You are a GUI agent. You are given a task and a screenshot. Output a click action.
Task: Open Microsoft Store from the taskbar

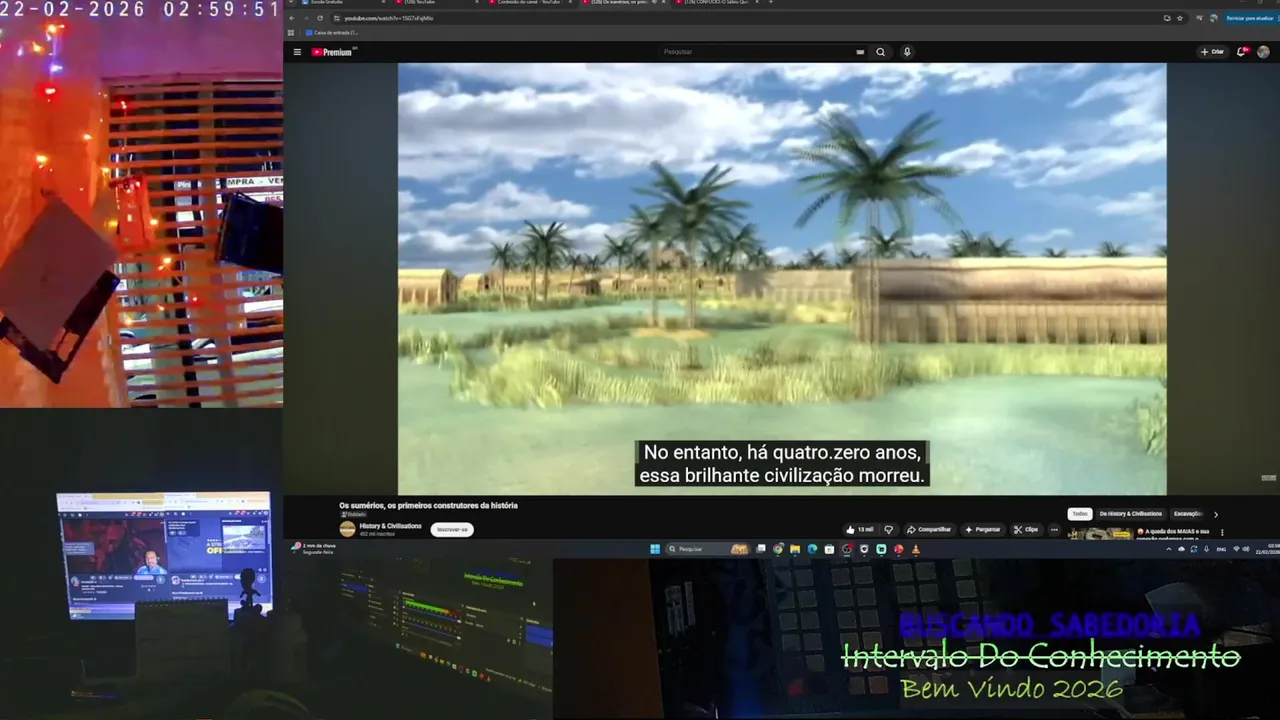pos(829,549)
